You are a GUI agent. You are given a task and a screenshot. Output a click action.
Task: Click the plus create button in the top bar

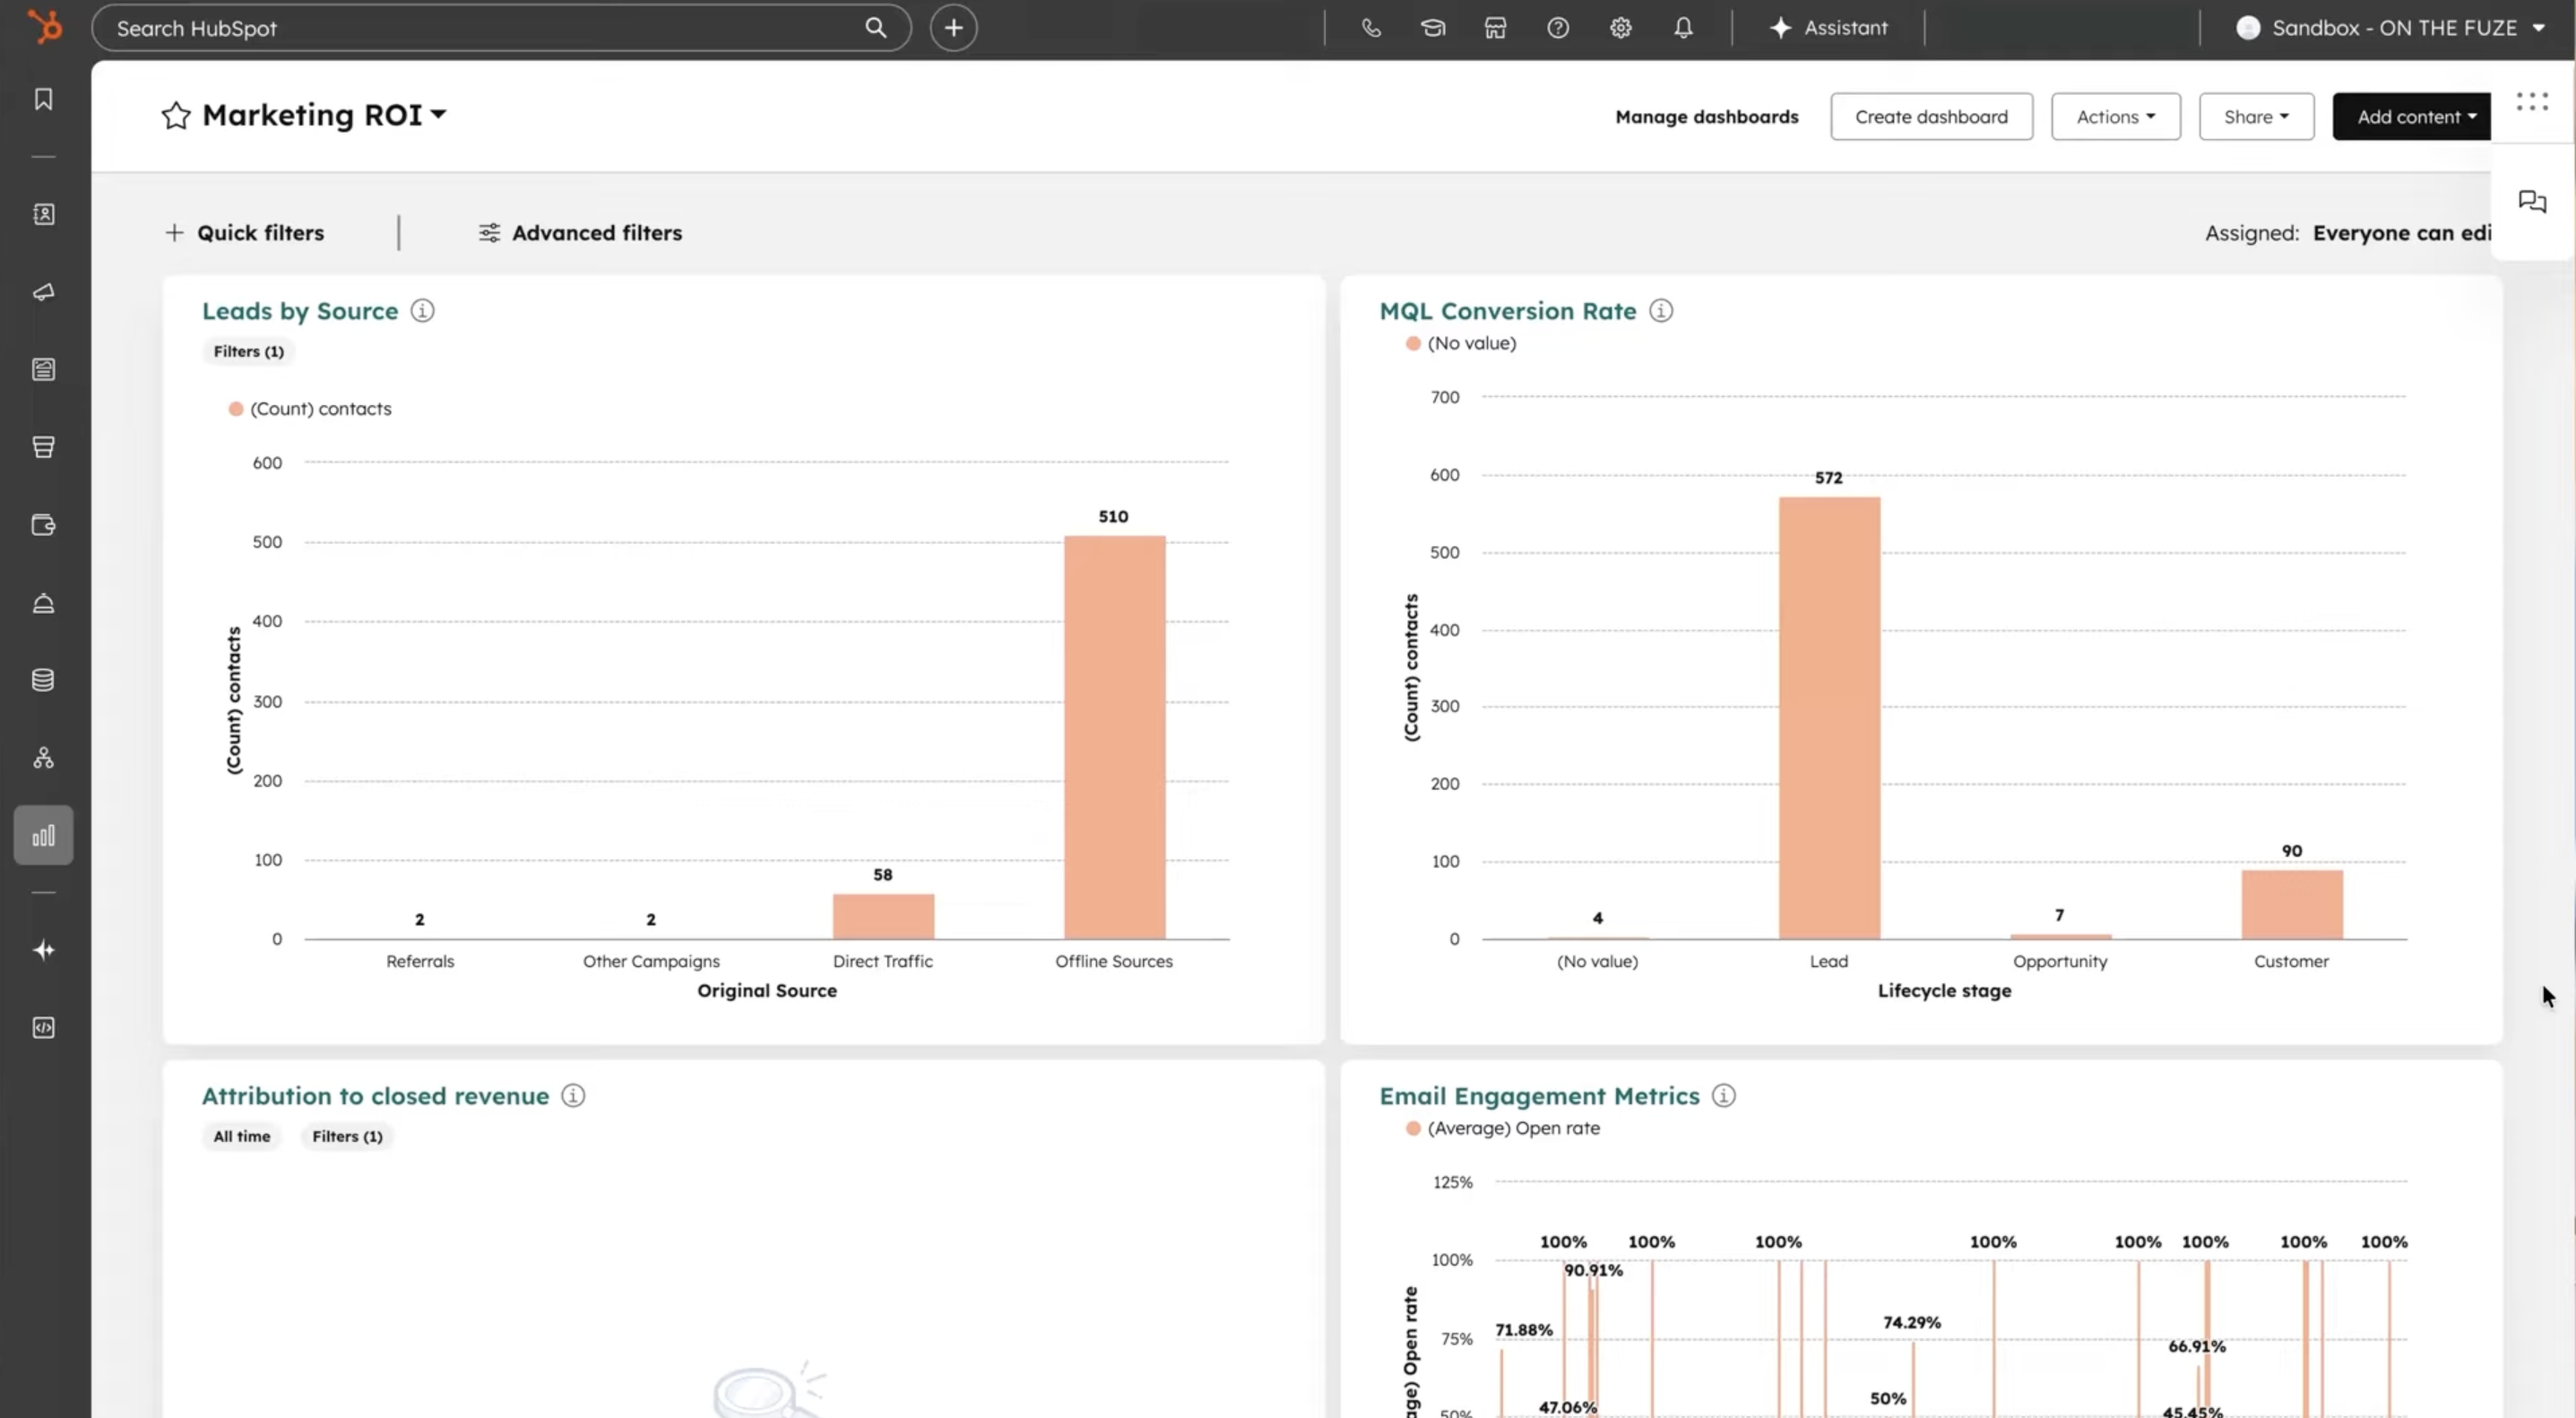[954, 28]
